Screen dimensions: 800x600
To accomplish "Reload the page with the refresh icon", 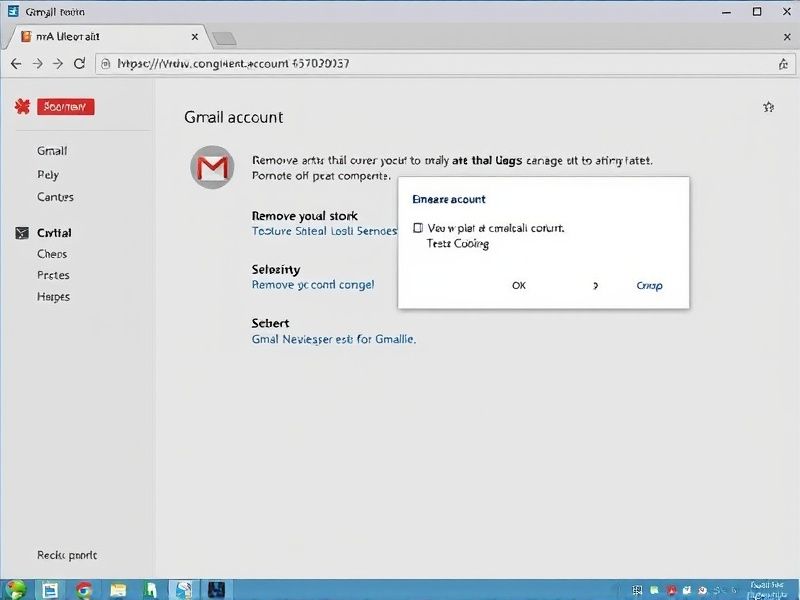I will tap(79, 64).
